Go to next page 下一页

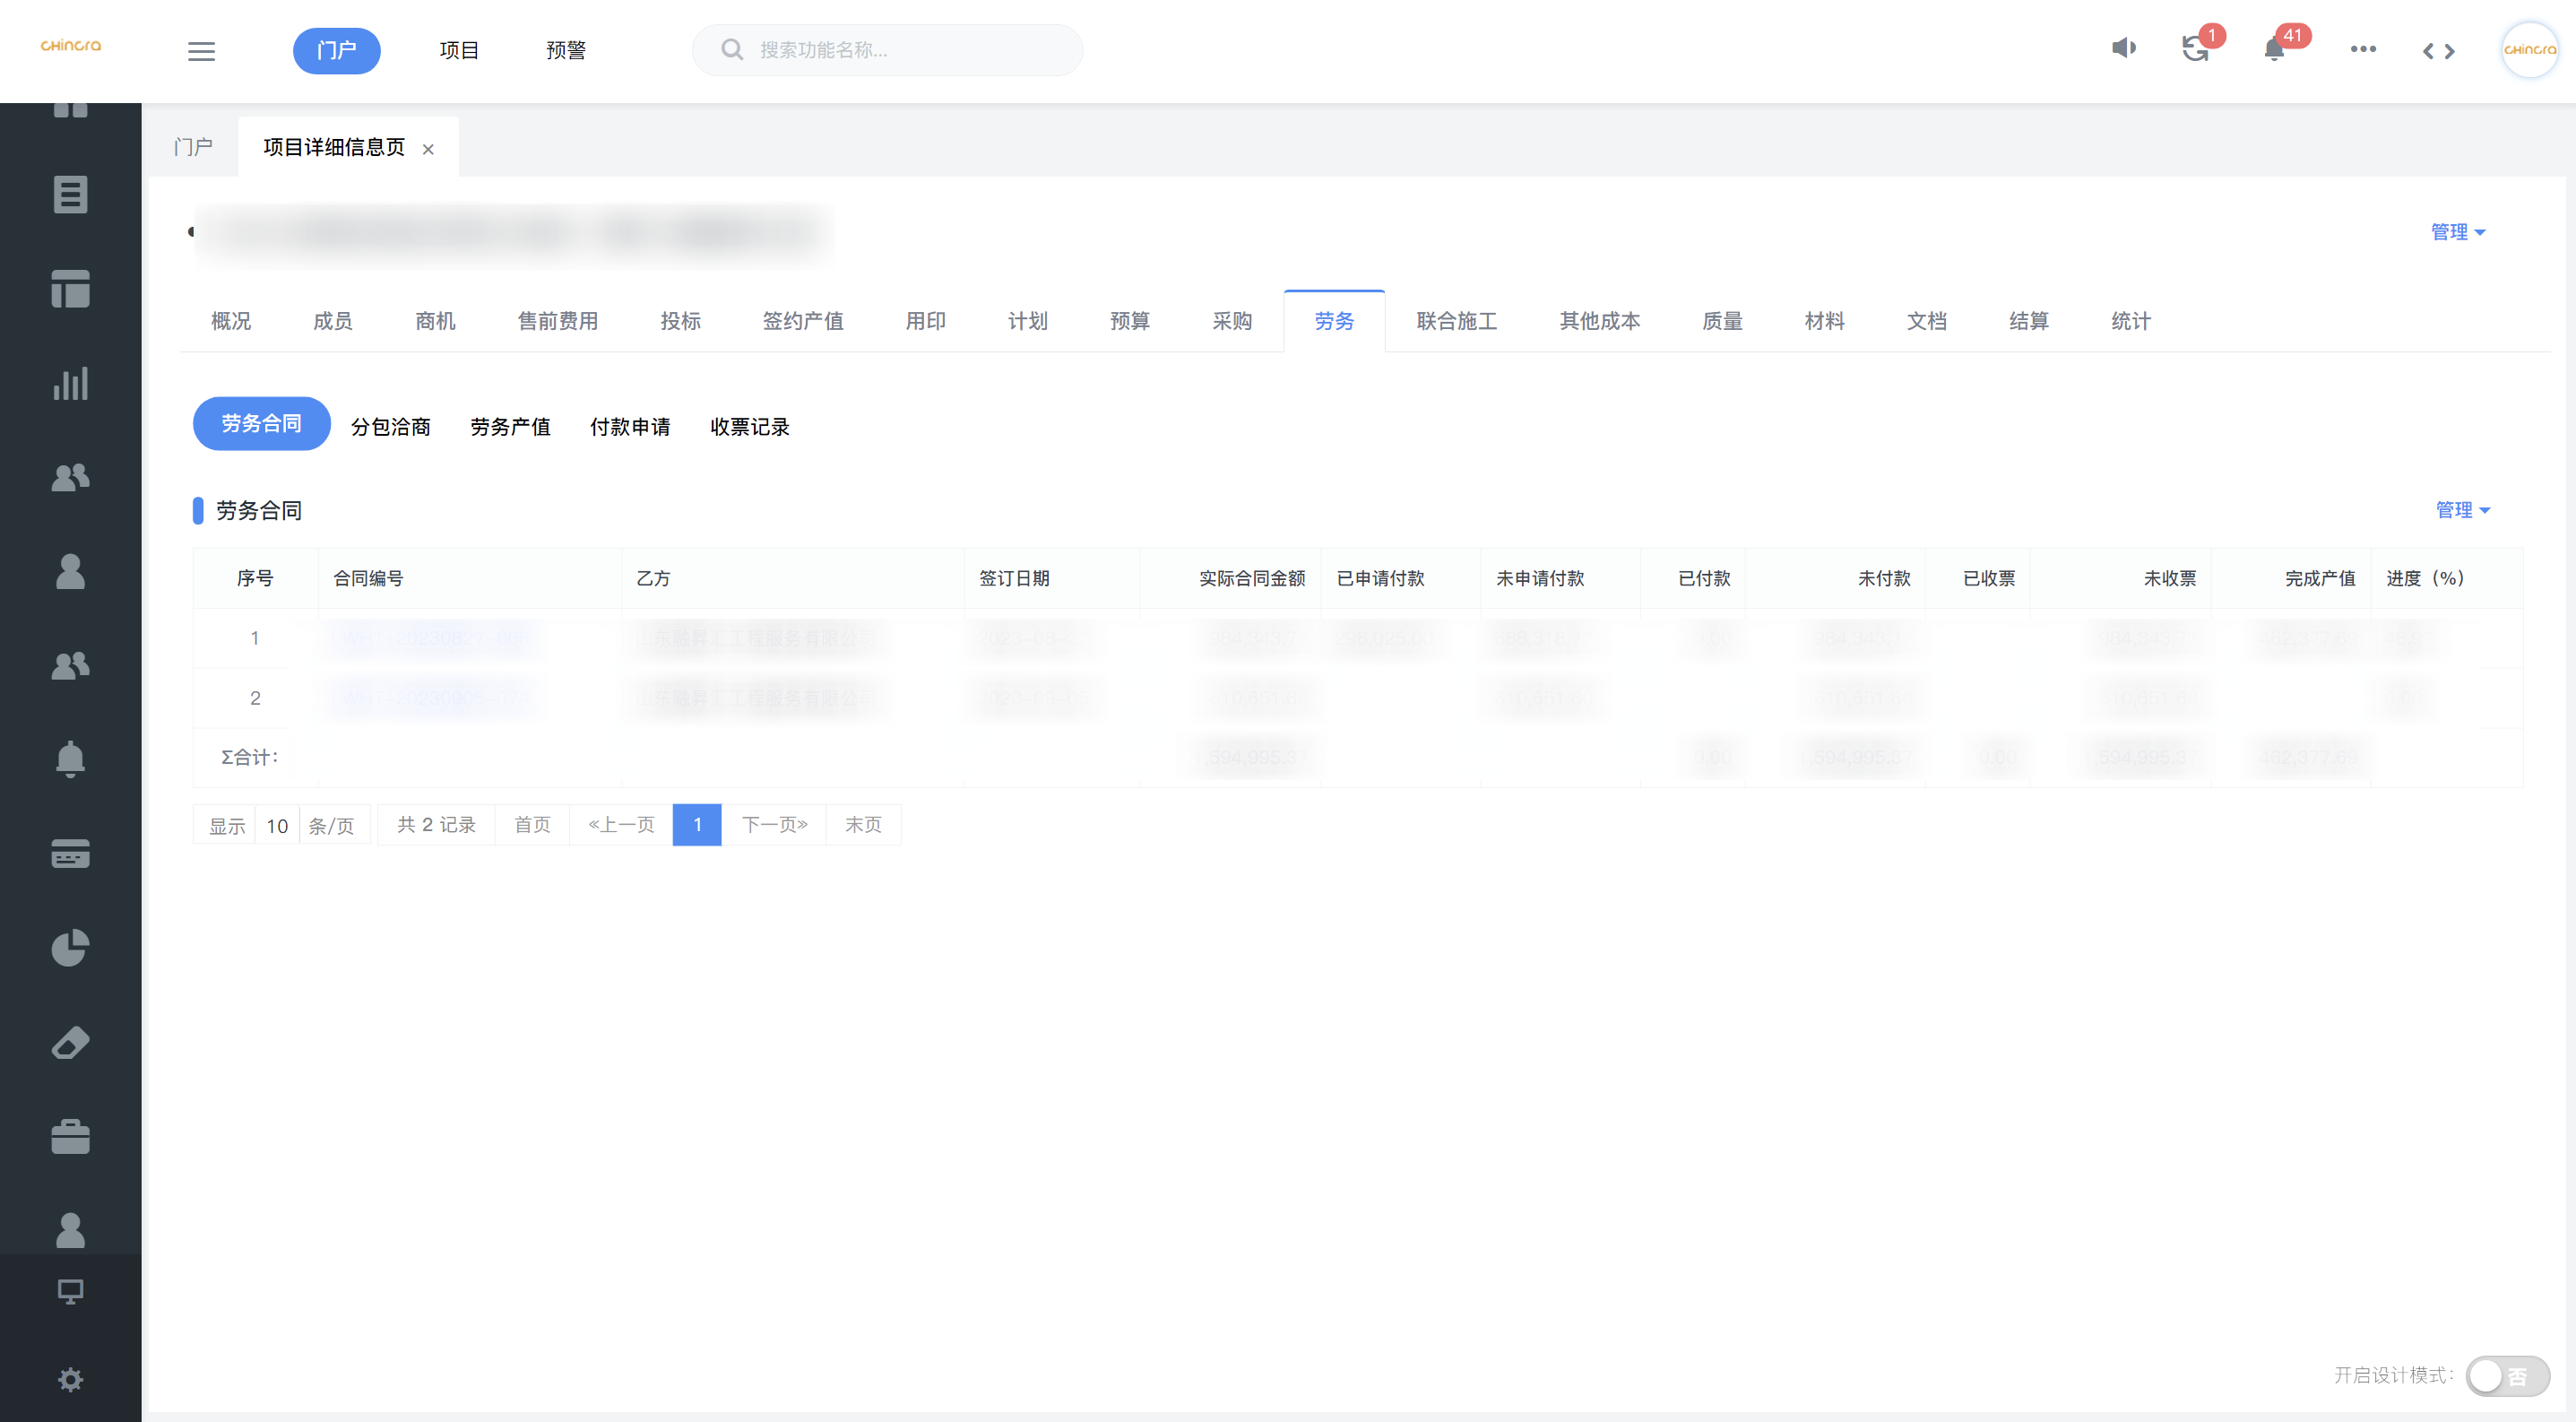pyautogui.click(x=774, y=825)
